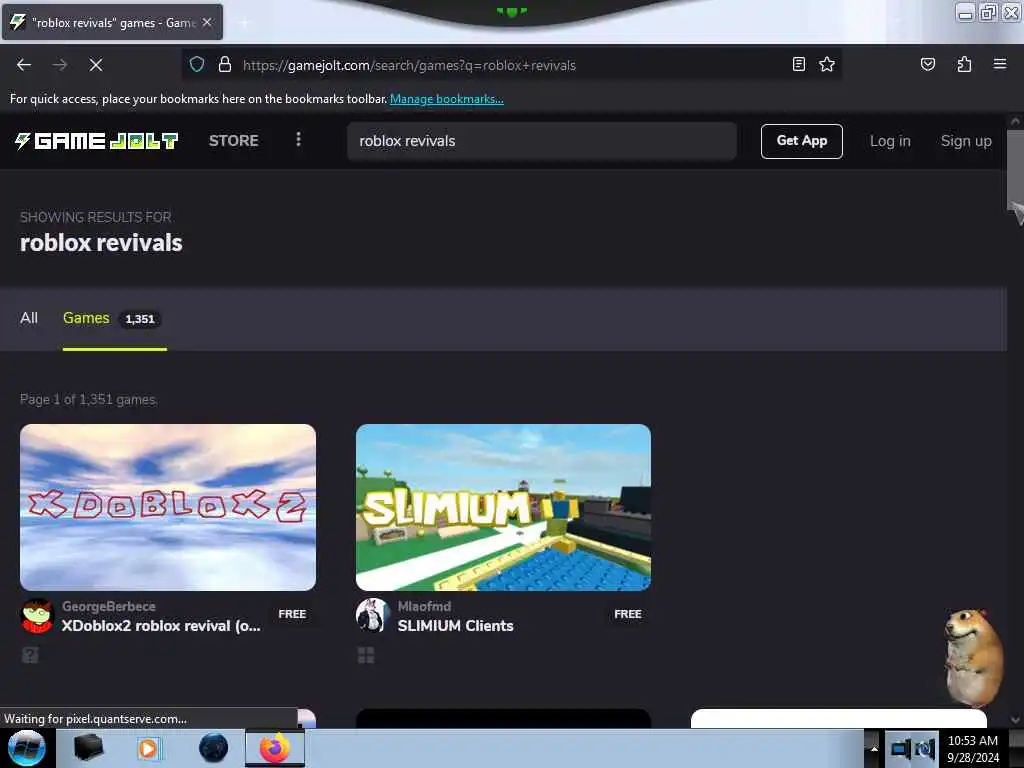Screen dimensions: 1024x768
Task: Close the "roblox revivals" games tab
Action: click(207, 22)
